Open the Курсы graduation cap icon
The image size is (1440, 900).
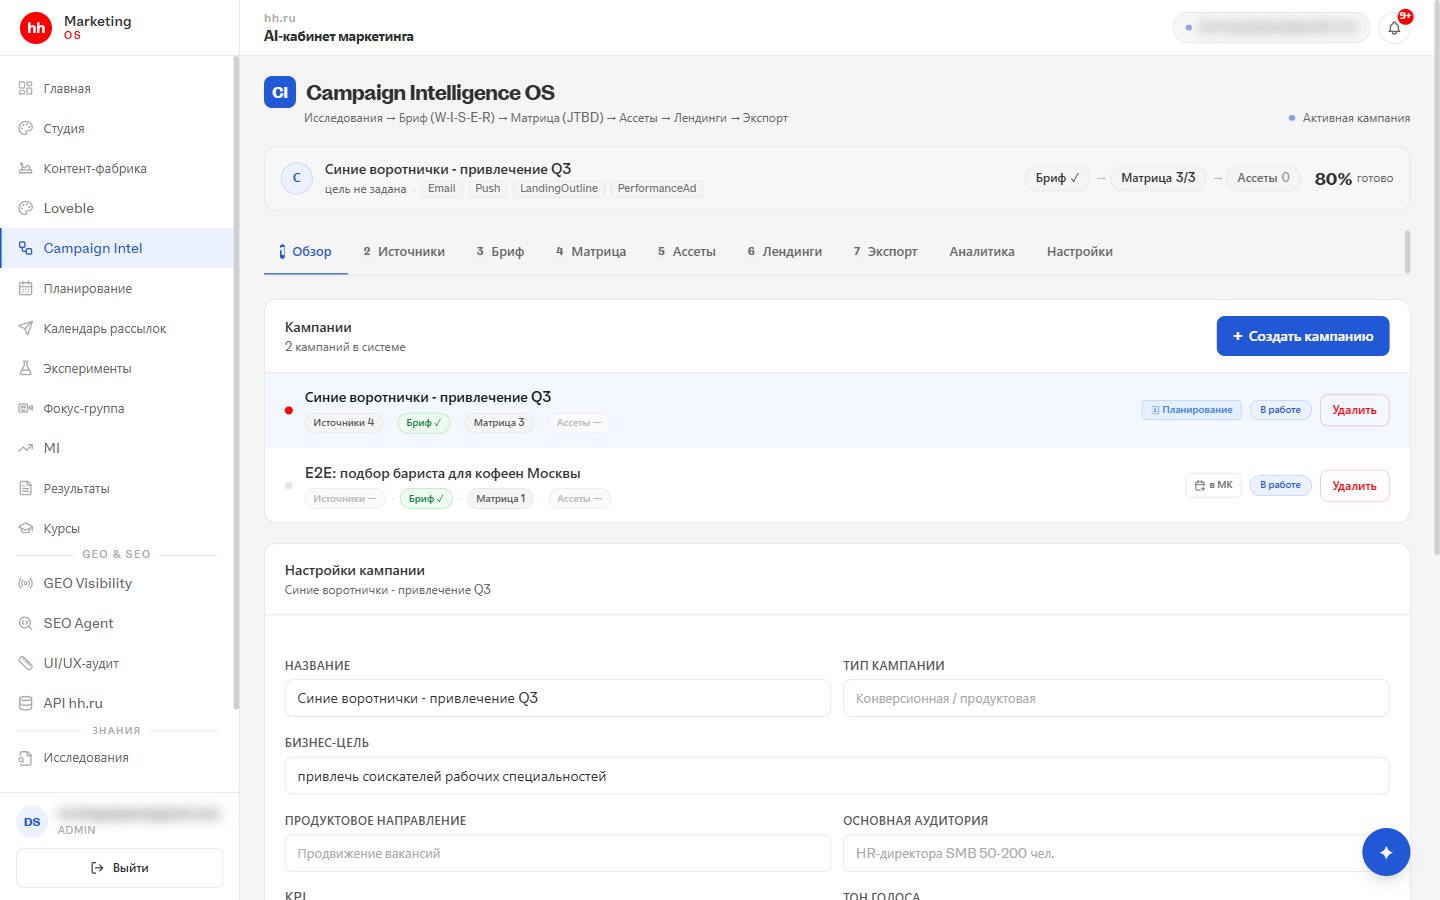(26, 528)
